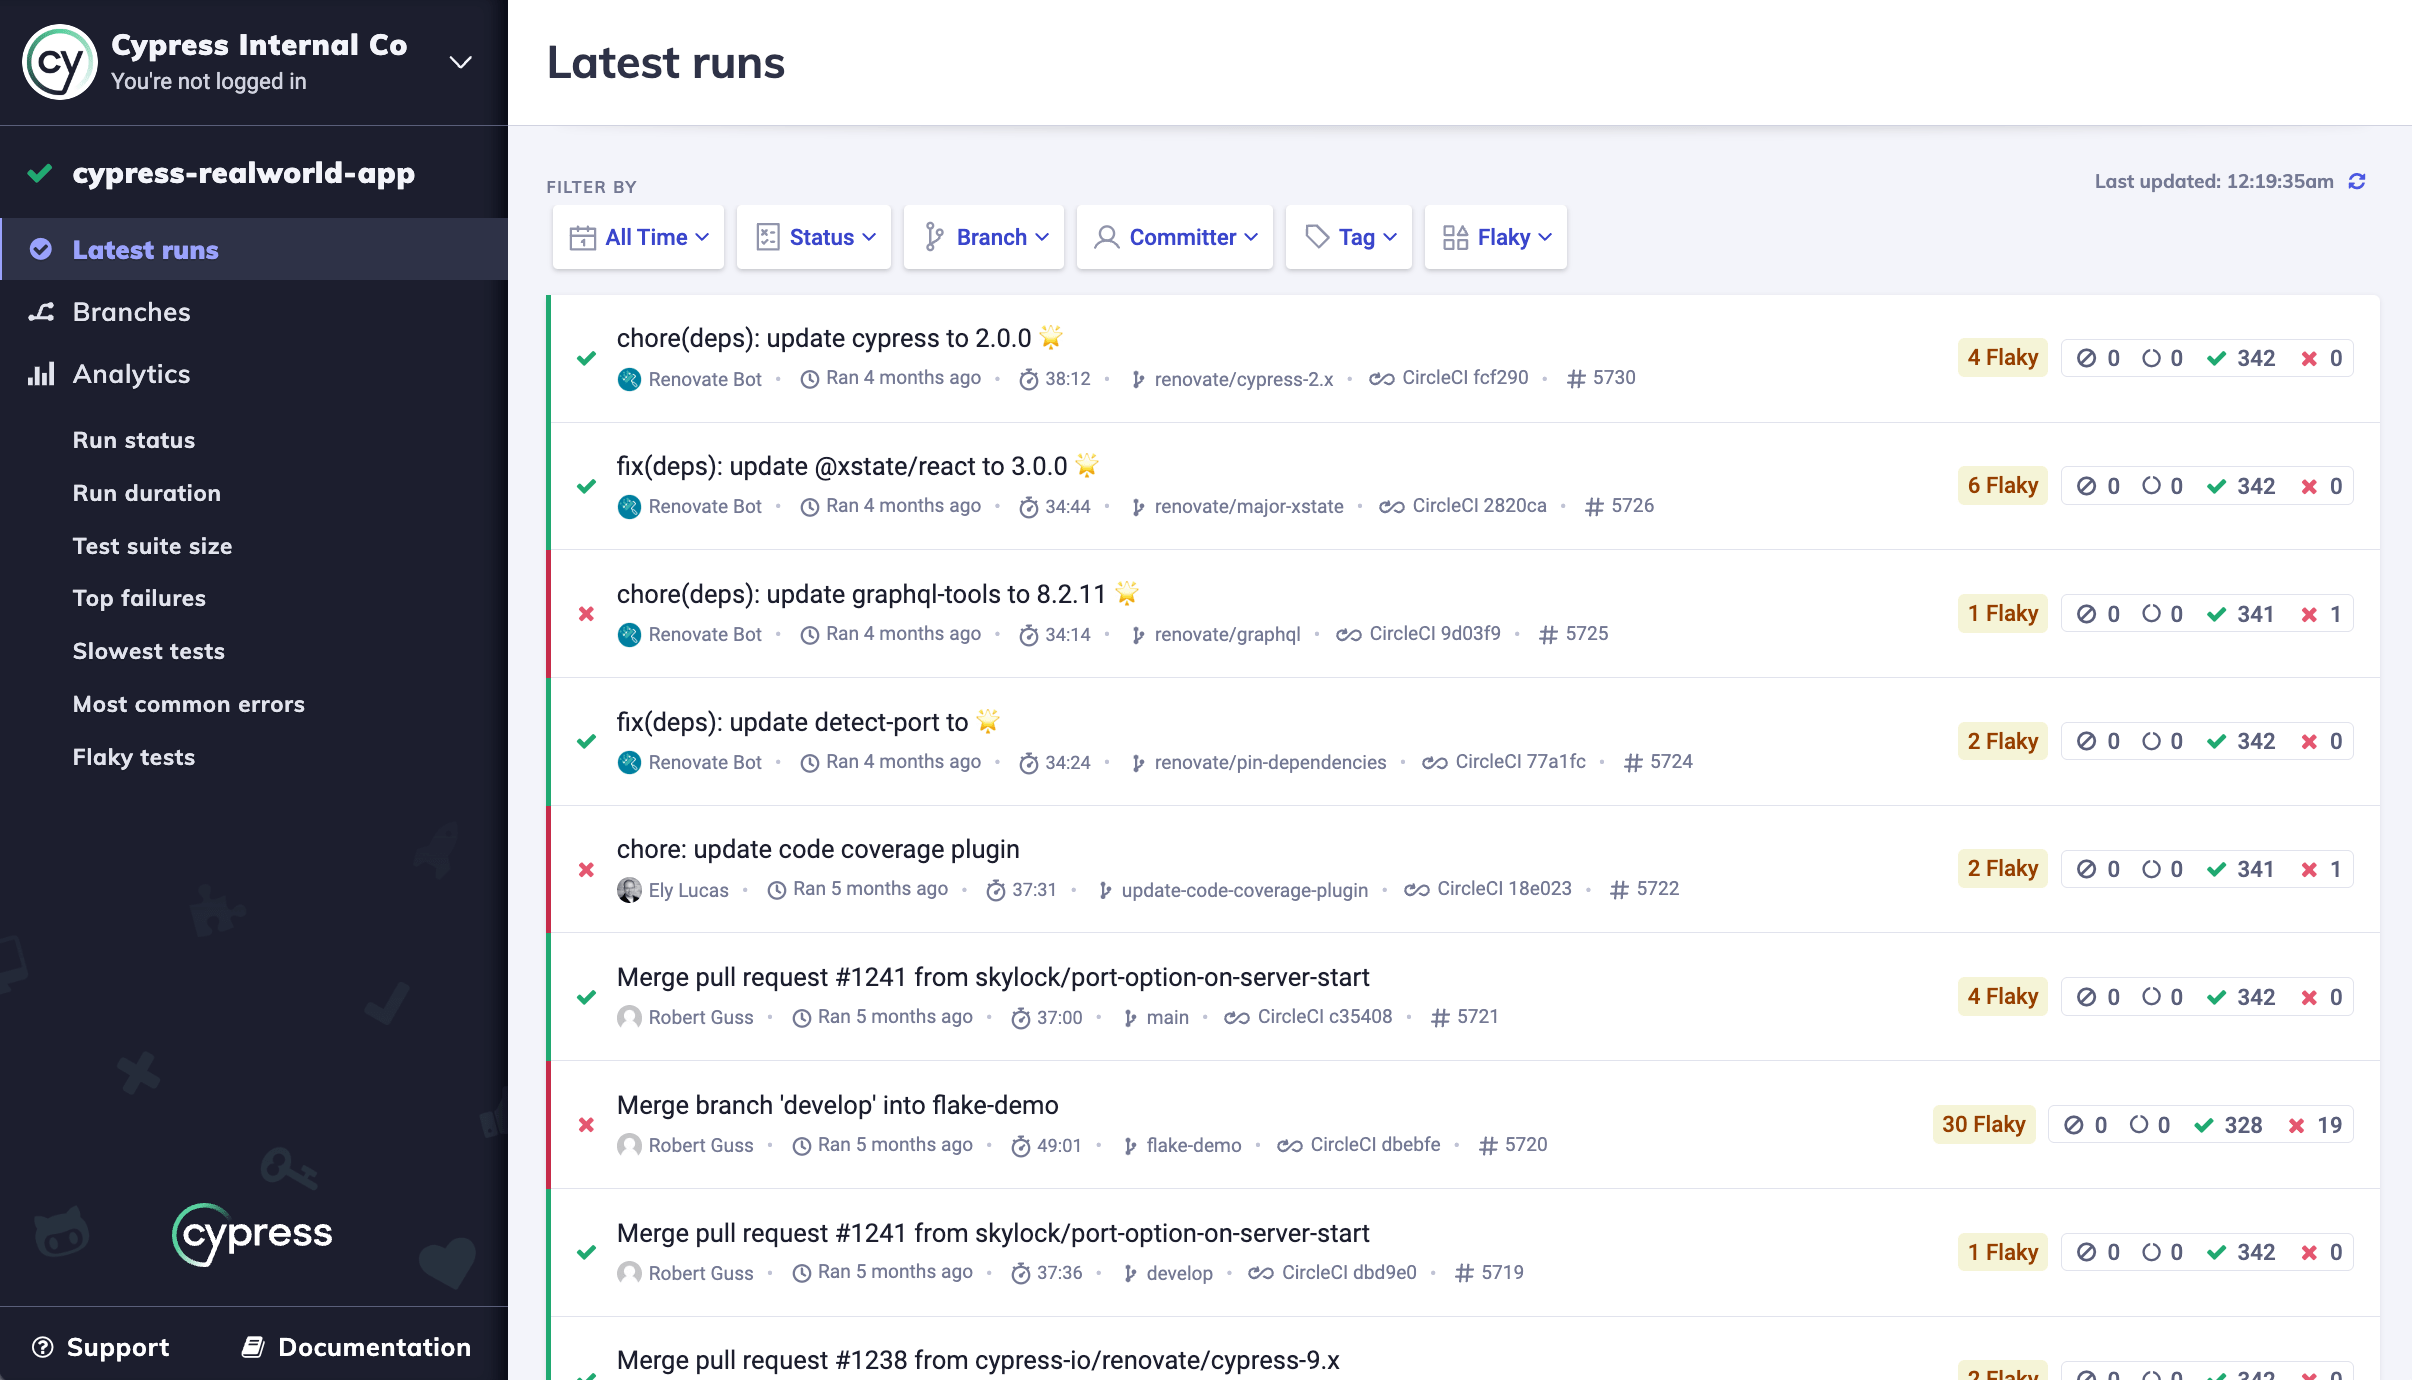The width and height of the screenshot is (2412, 1380).
Task: Open the renovate/cypress-2.x branch link
Action: (1243, 379)
